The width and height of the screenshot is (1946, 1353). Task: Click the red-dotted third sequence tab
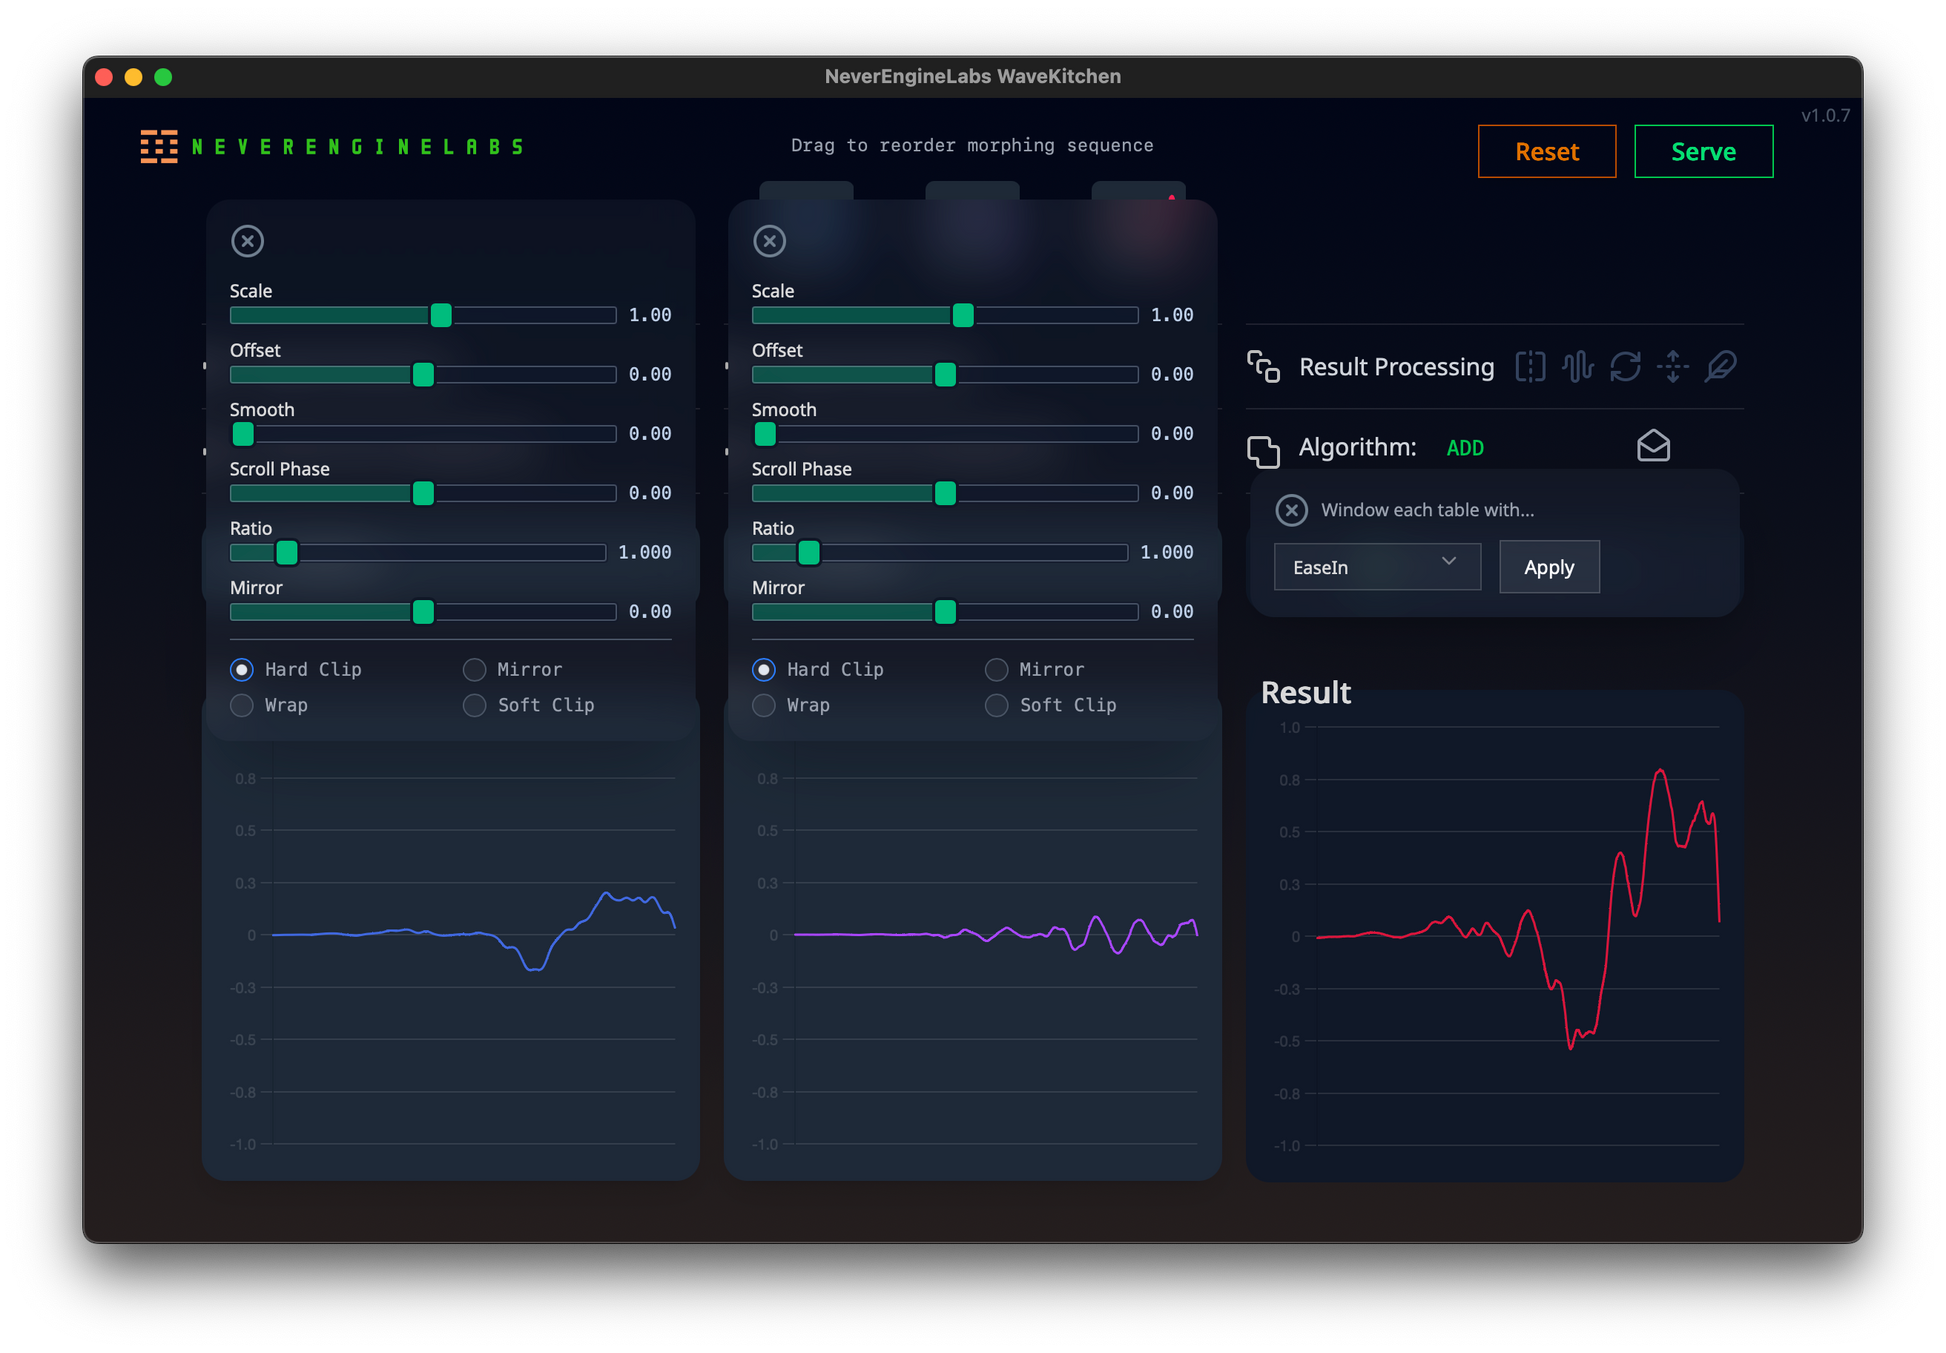(1138, 192)
